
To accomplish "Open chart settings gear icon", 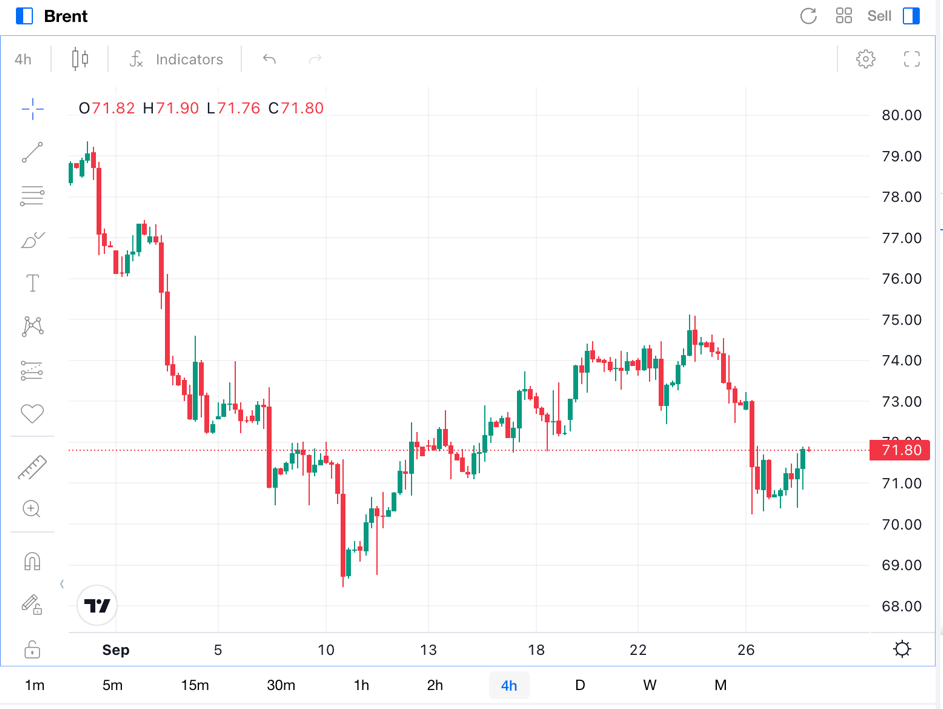I will (866, 59).
